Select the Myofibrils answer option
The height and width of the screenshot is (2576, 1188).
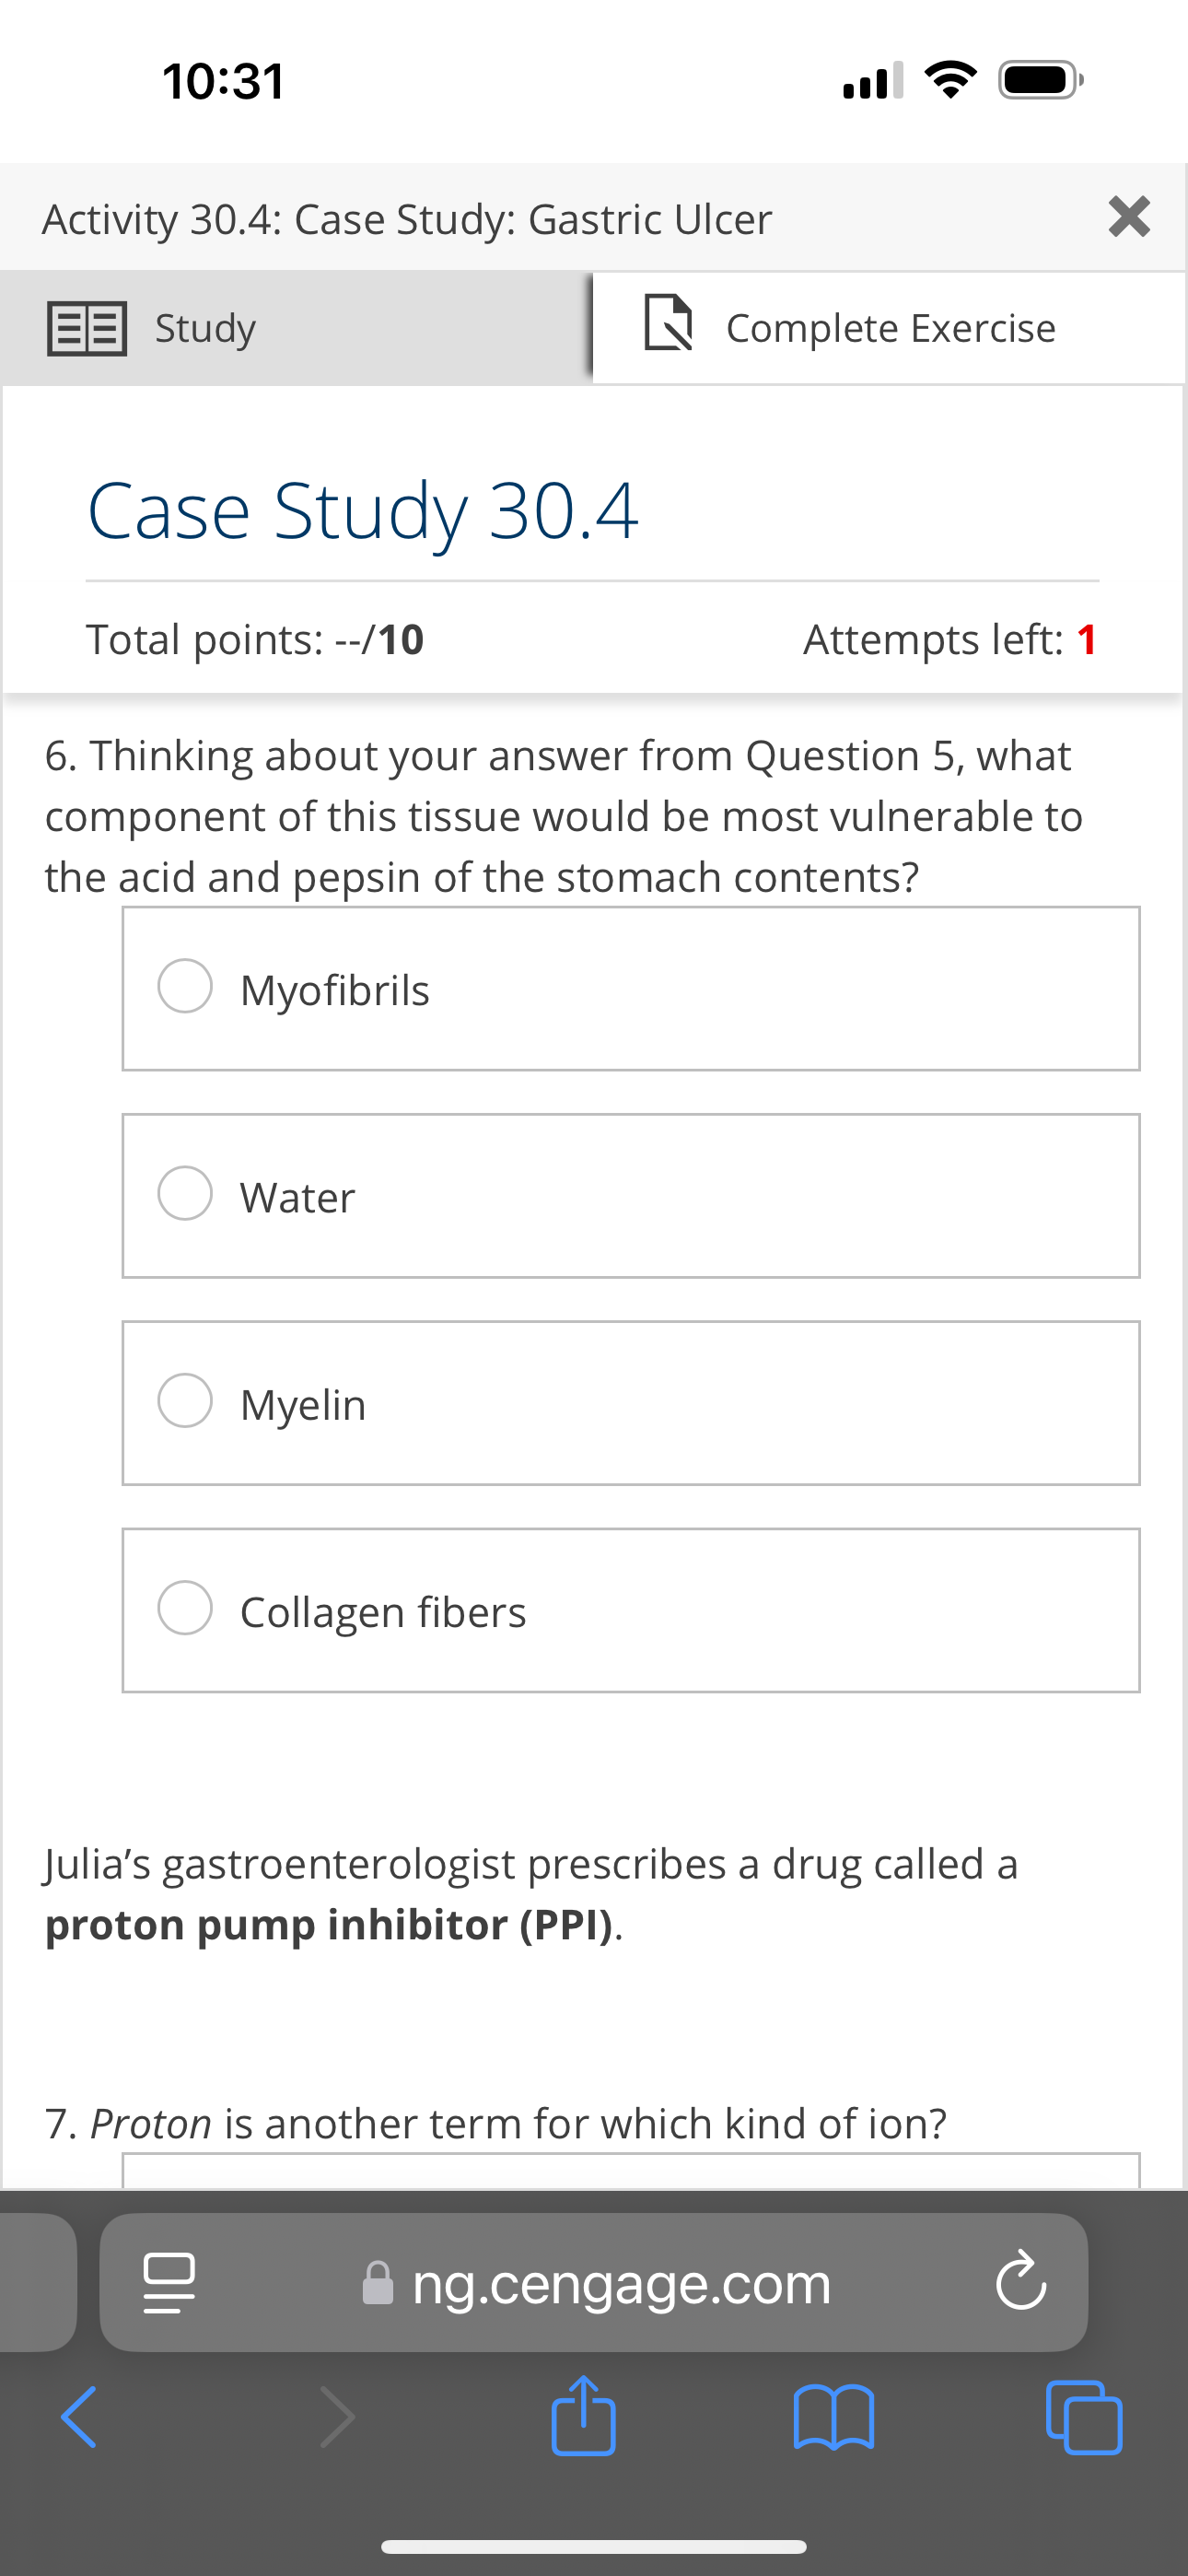(x=184, y=986)
